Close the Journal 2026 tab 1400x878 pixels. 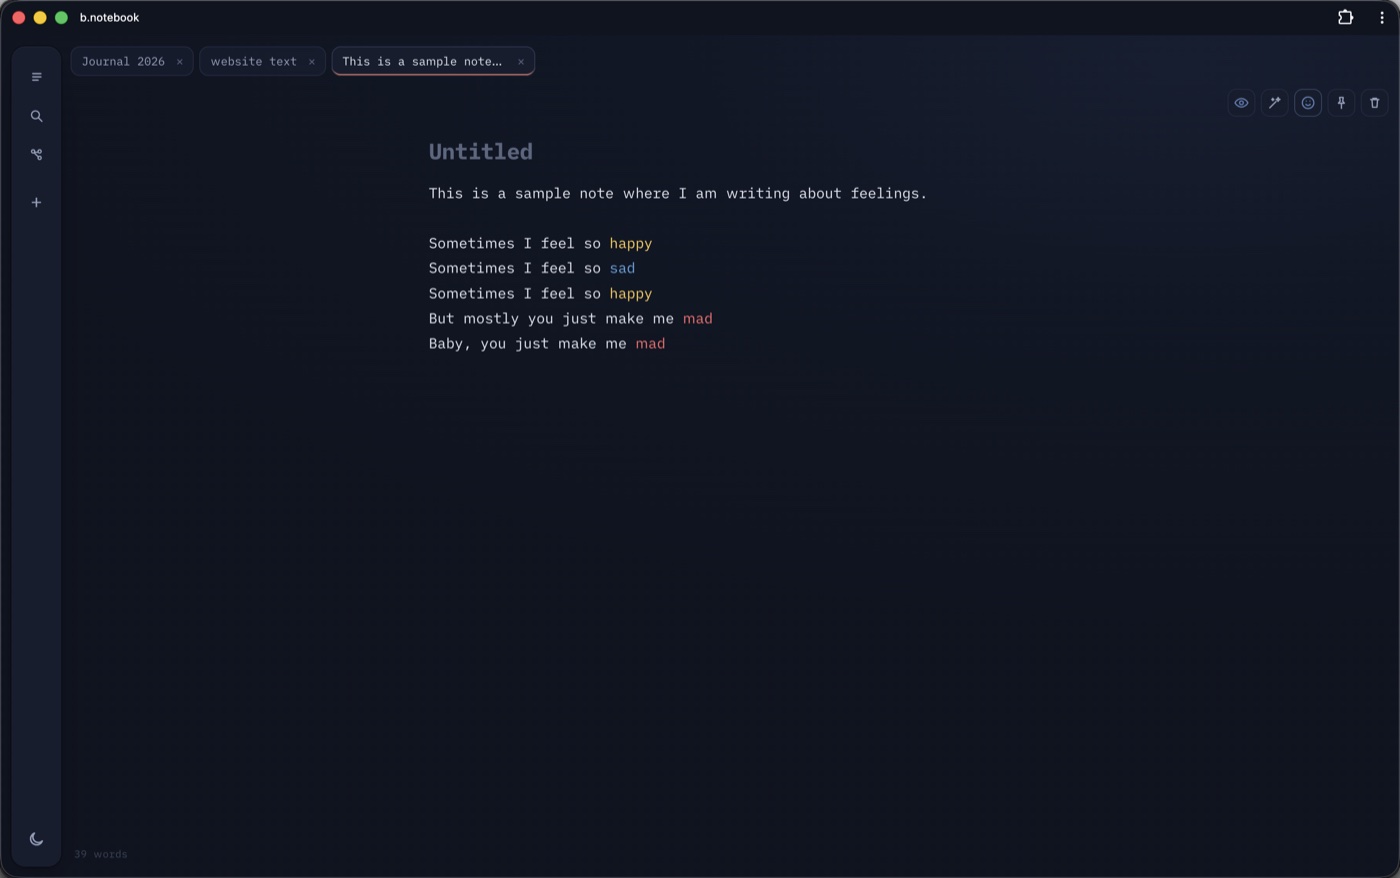tap(180, 62)
